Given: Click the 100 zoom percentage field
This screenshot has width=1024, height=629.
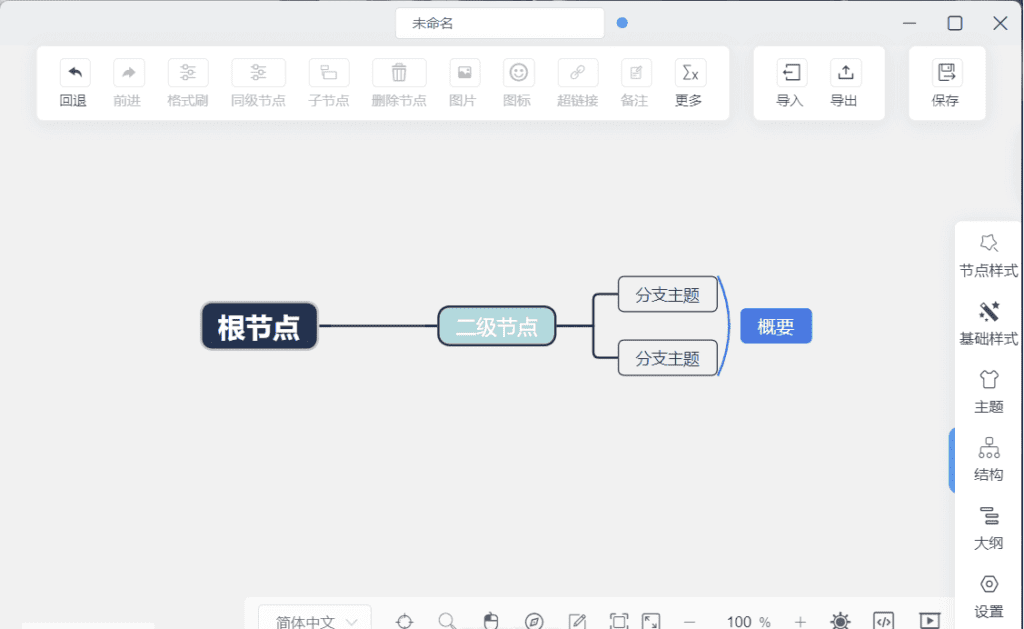Looking at the screenshot, I should (x=739, y=622).
